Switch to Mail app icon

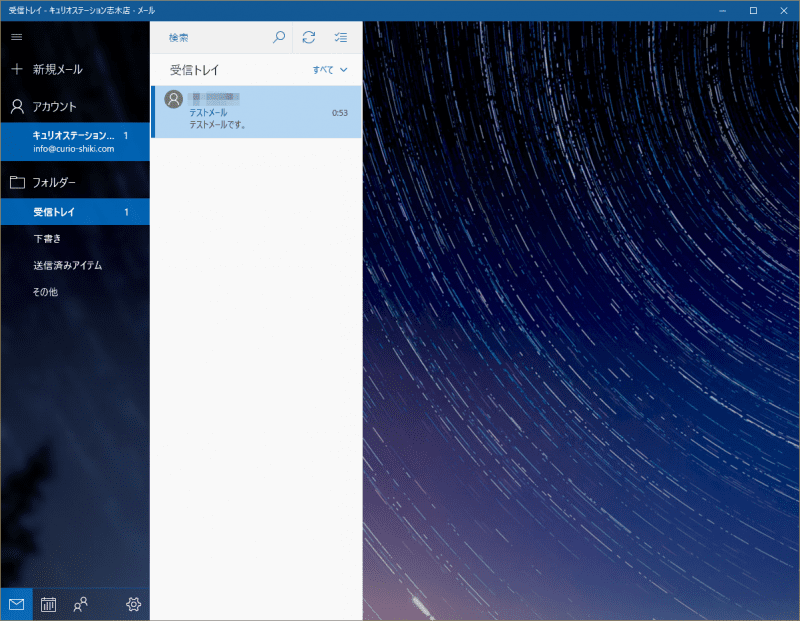click(x=17, y=604)
